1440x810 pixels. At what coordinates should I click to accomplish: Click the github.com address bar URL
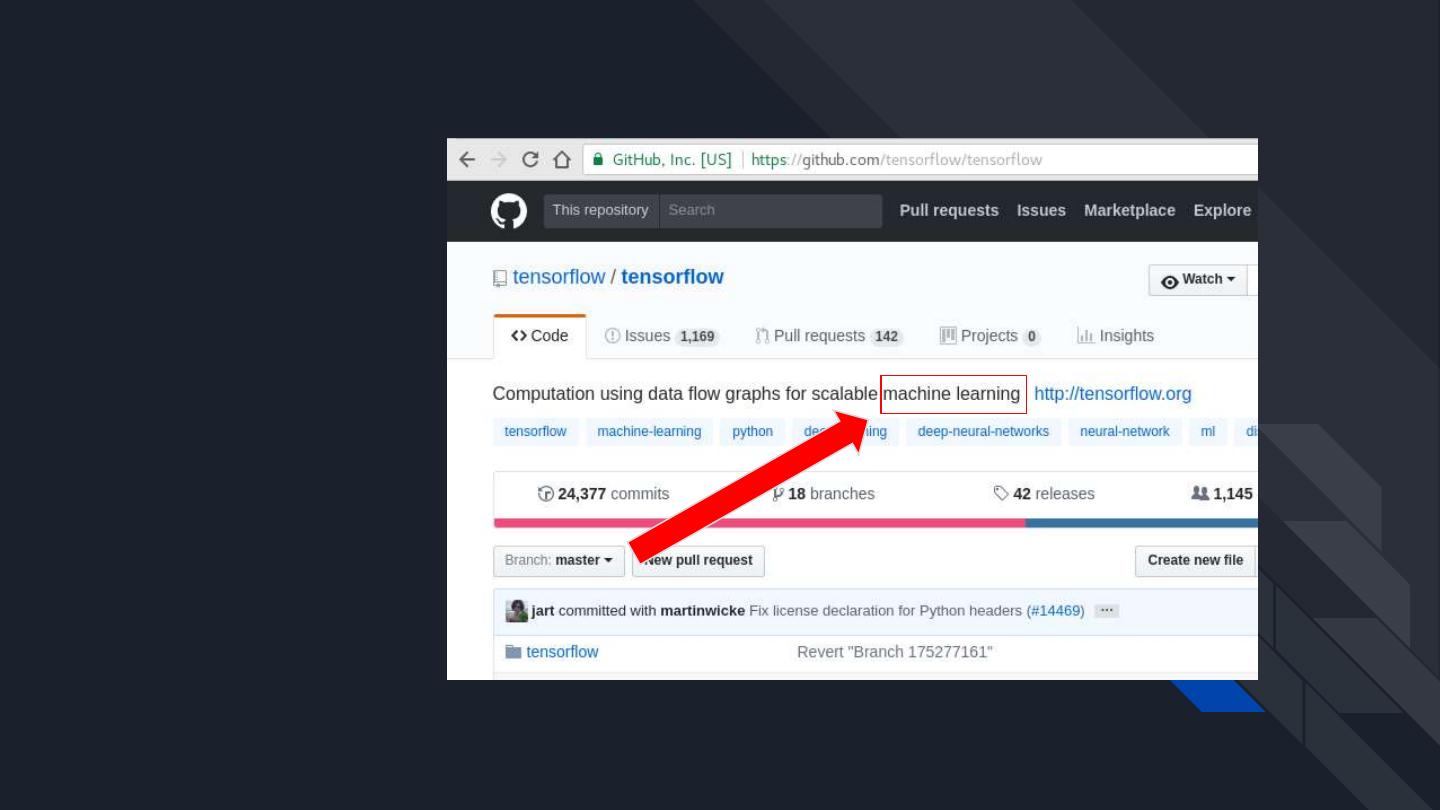coord(896,160)
